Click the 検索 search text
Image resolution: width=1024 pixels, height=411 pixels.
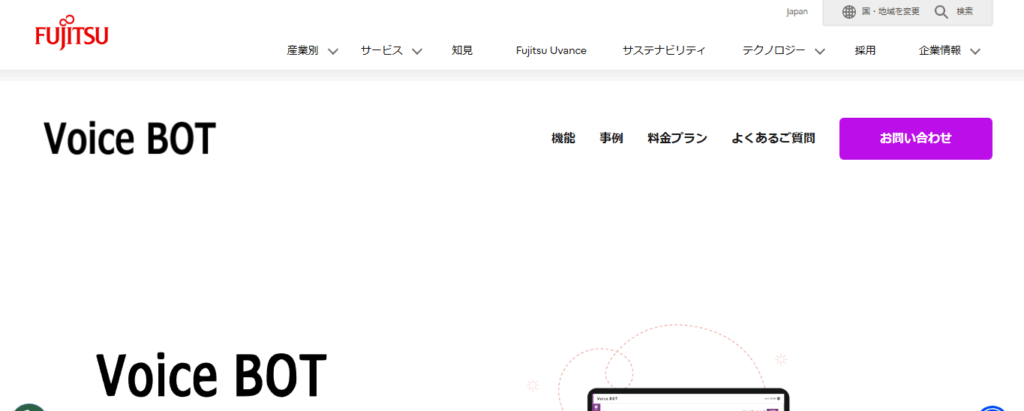(965, 12)
